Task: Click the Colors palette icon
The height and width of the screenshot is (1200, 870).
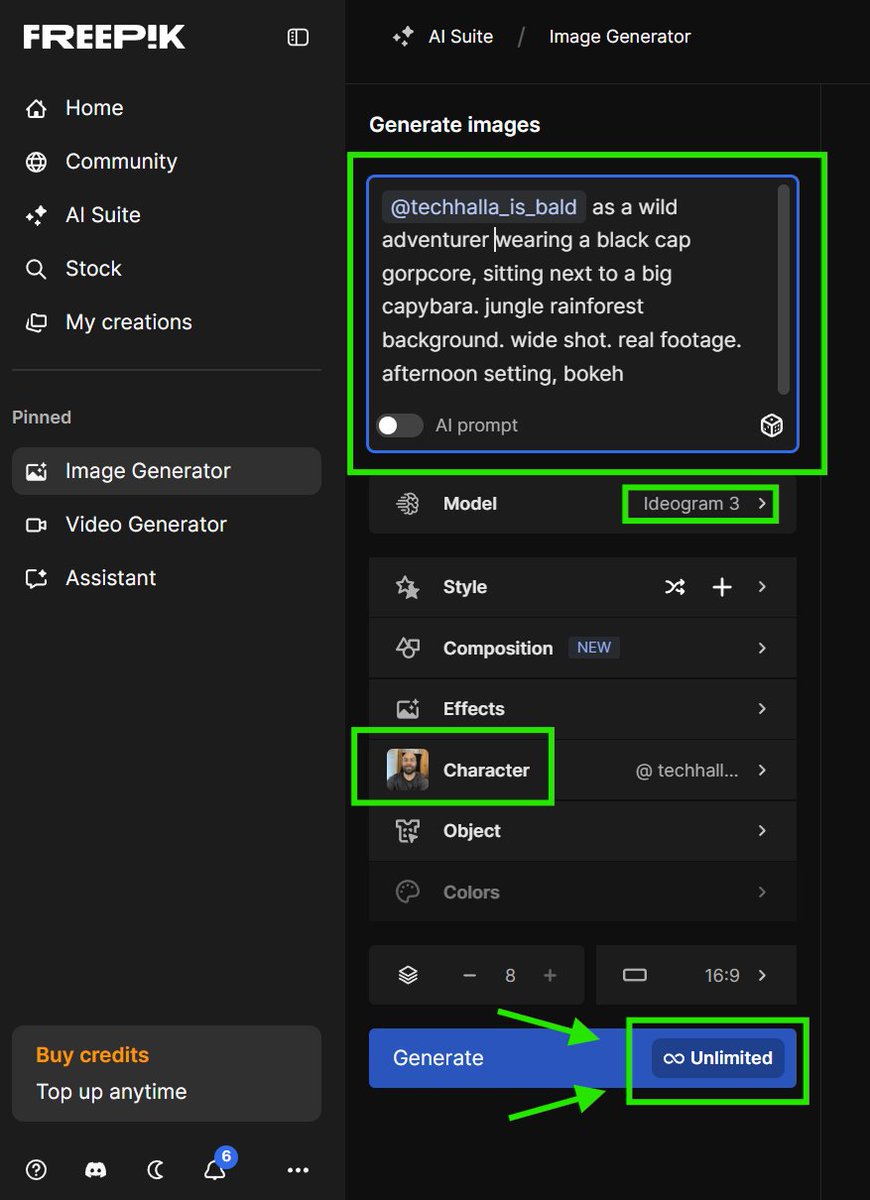Action: (407, 892)
